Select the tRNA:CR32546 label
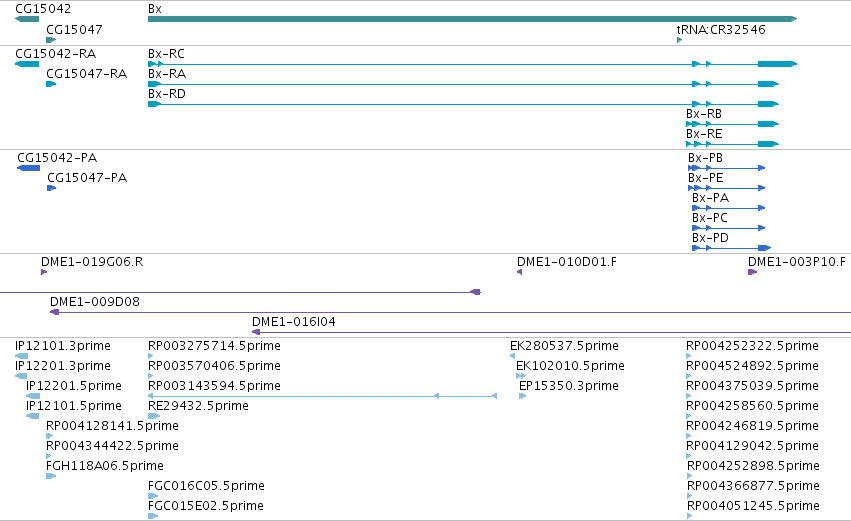The width and height of the screenshot is (851, 521). point(721,29)
